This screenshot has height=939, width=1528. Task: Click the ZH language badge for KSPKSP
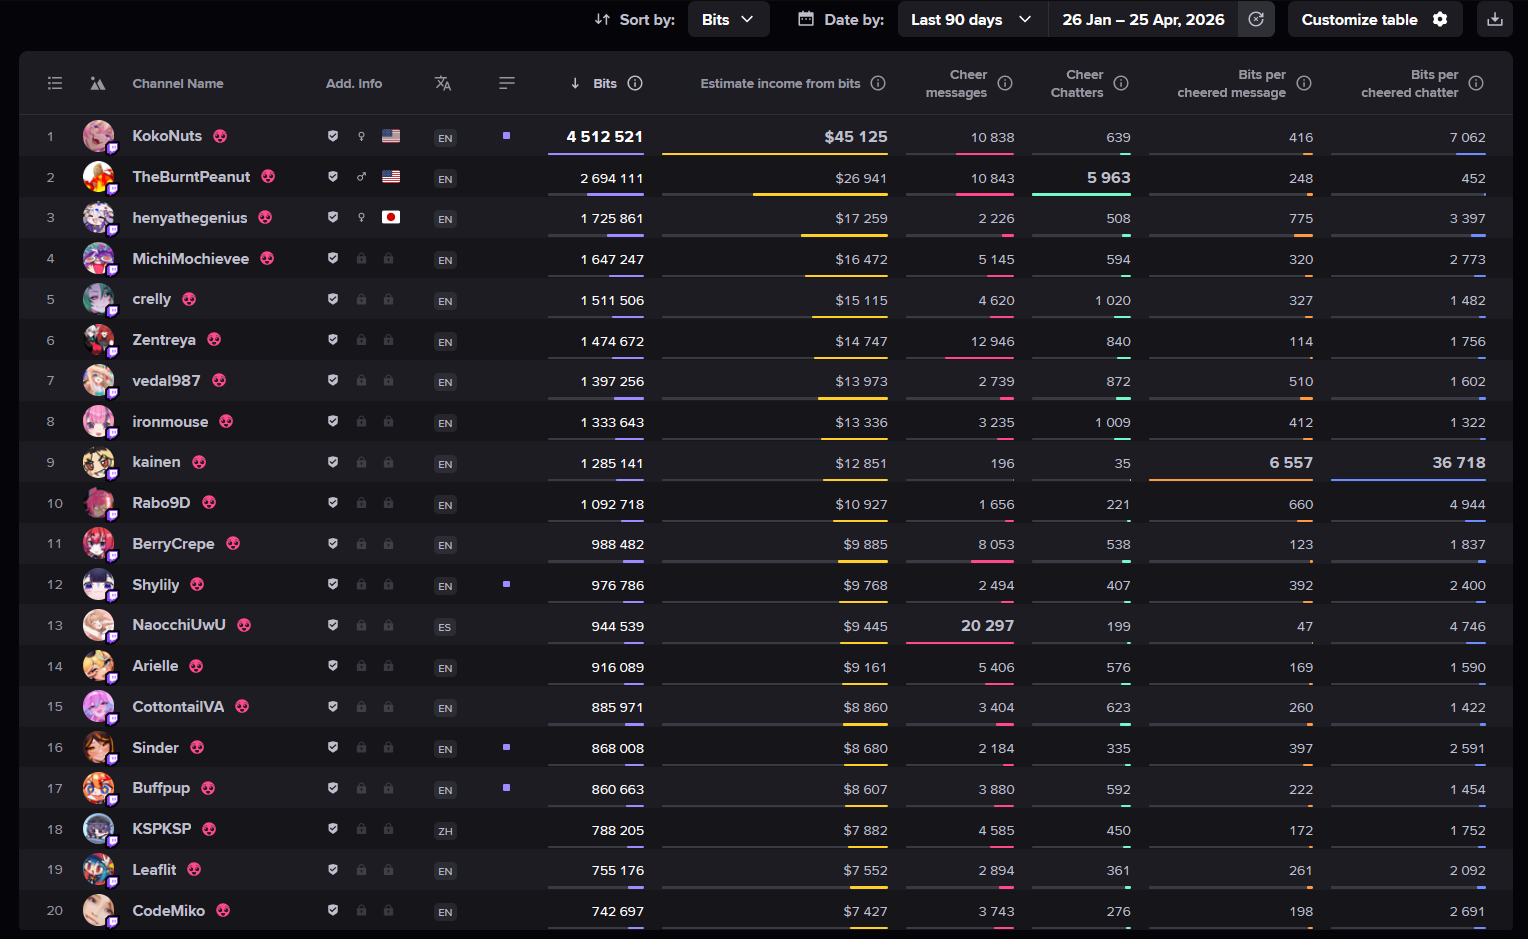pyautogui.click(x=445, y=831)
